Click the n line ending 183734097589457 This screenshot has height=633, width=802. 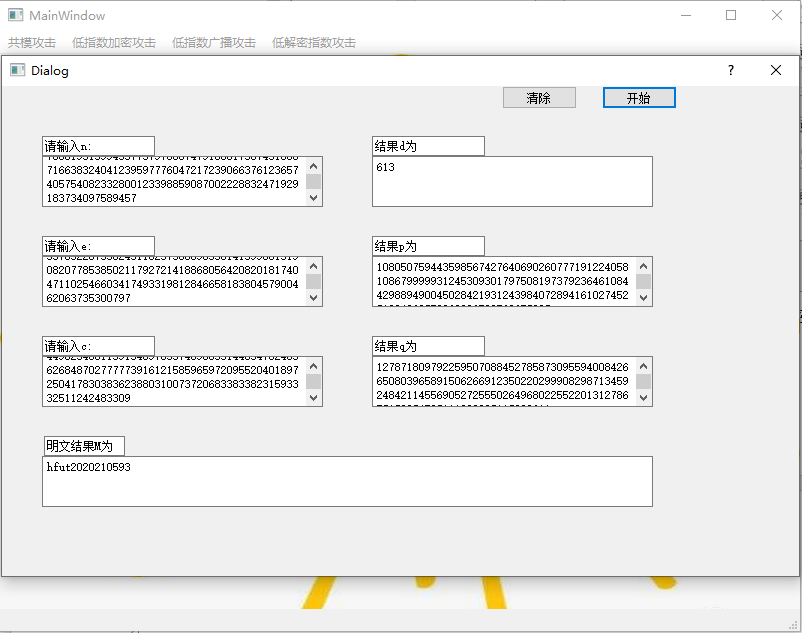tap(92, 198)
